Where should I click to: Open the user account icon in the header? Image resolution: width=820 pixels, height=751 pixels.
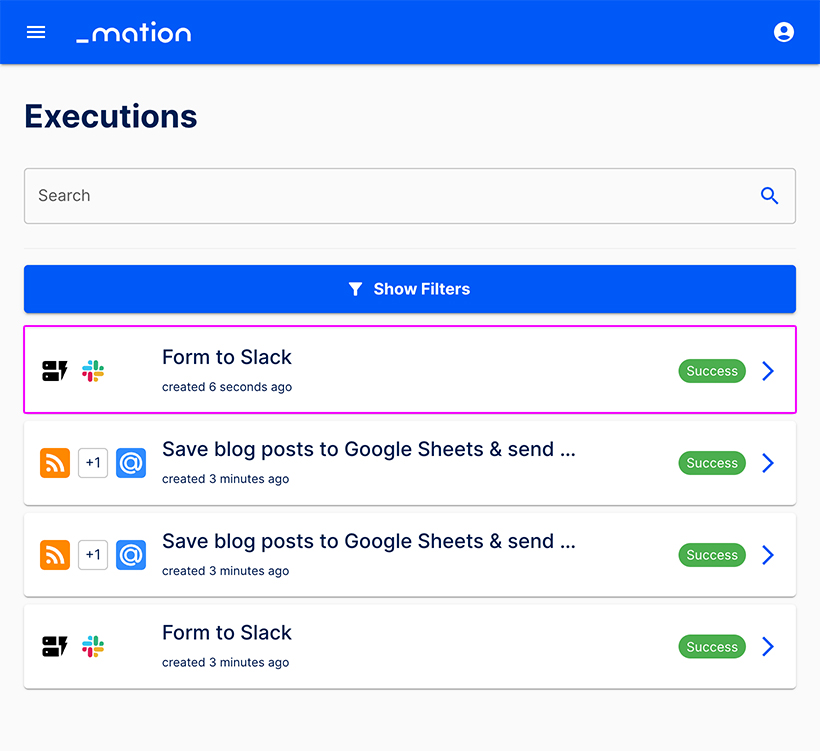point(784,32)
